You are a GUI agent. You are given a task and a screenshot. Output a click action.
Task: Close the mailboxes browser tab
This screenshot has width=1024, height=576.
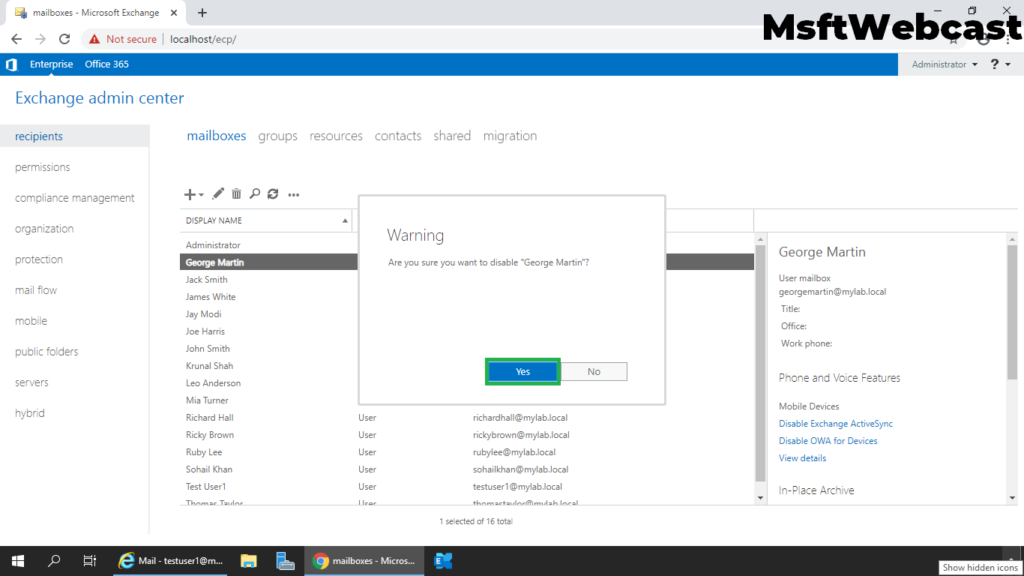point(174,12)
